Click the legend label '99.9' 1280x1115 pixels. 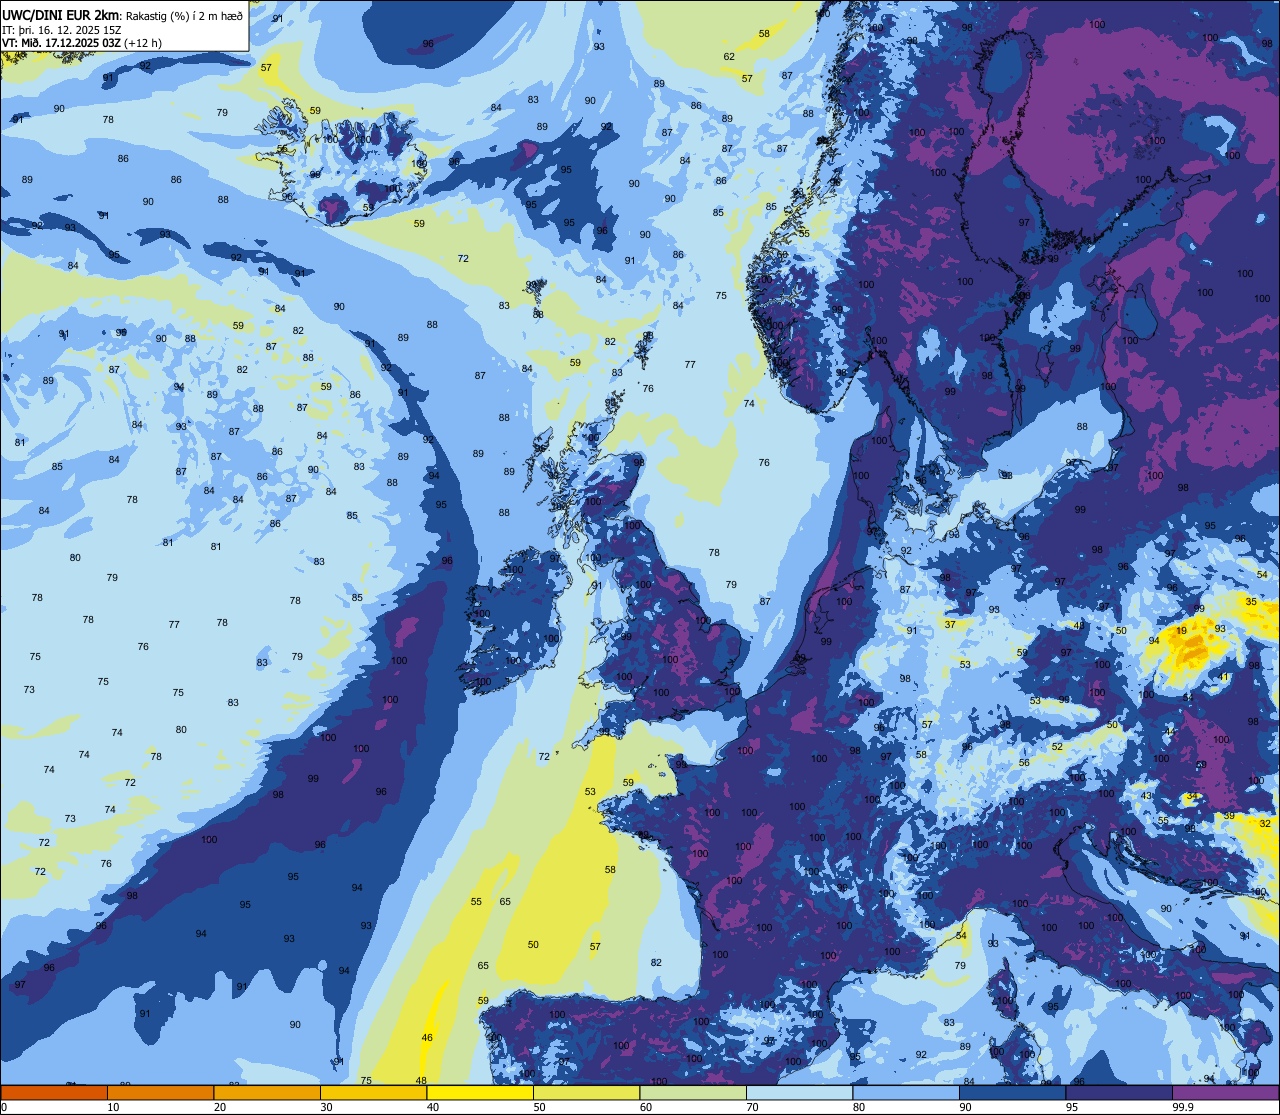click(1183, 1107)
